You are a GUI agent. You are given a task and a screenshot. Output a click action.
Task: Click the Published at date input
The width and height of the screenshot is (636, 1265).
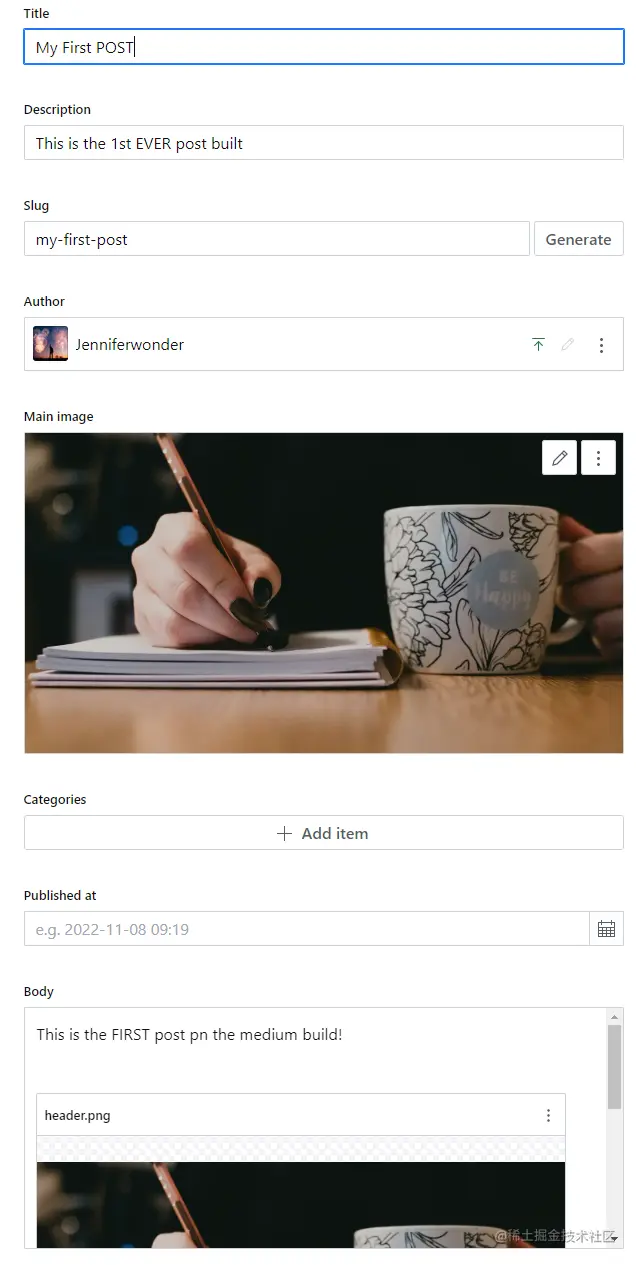pyautogui.click(x=307, y=929)
